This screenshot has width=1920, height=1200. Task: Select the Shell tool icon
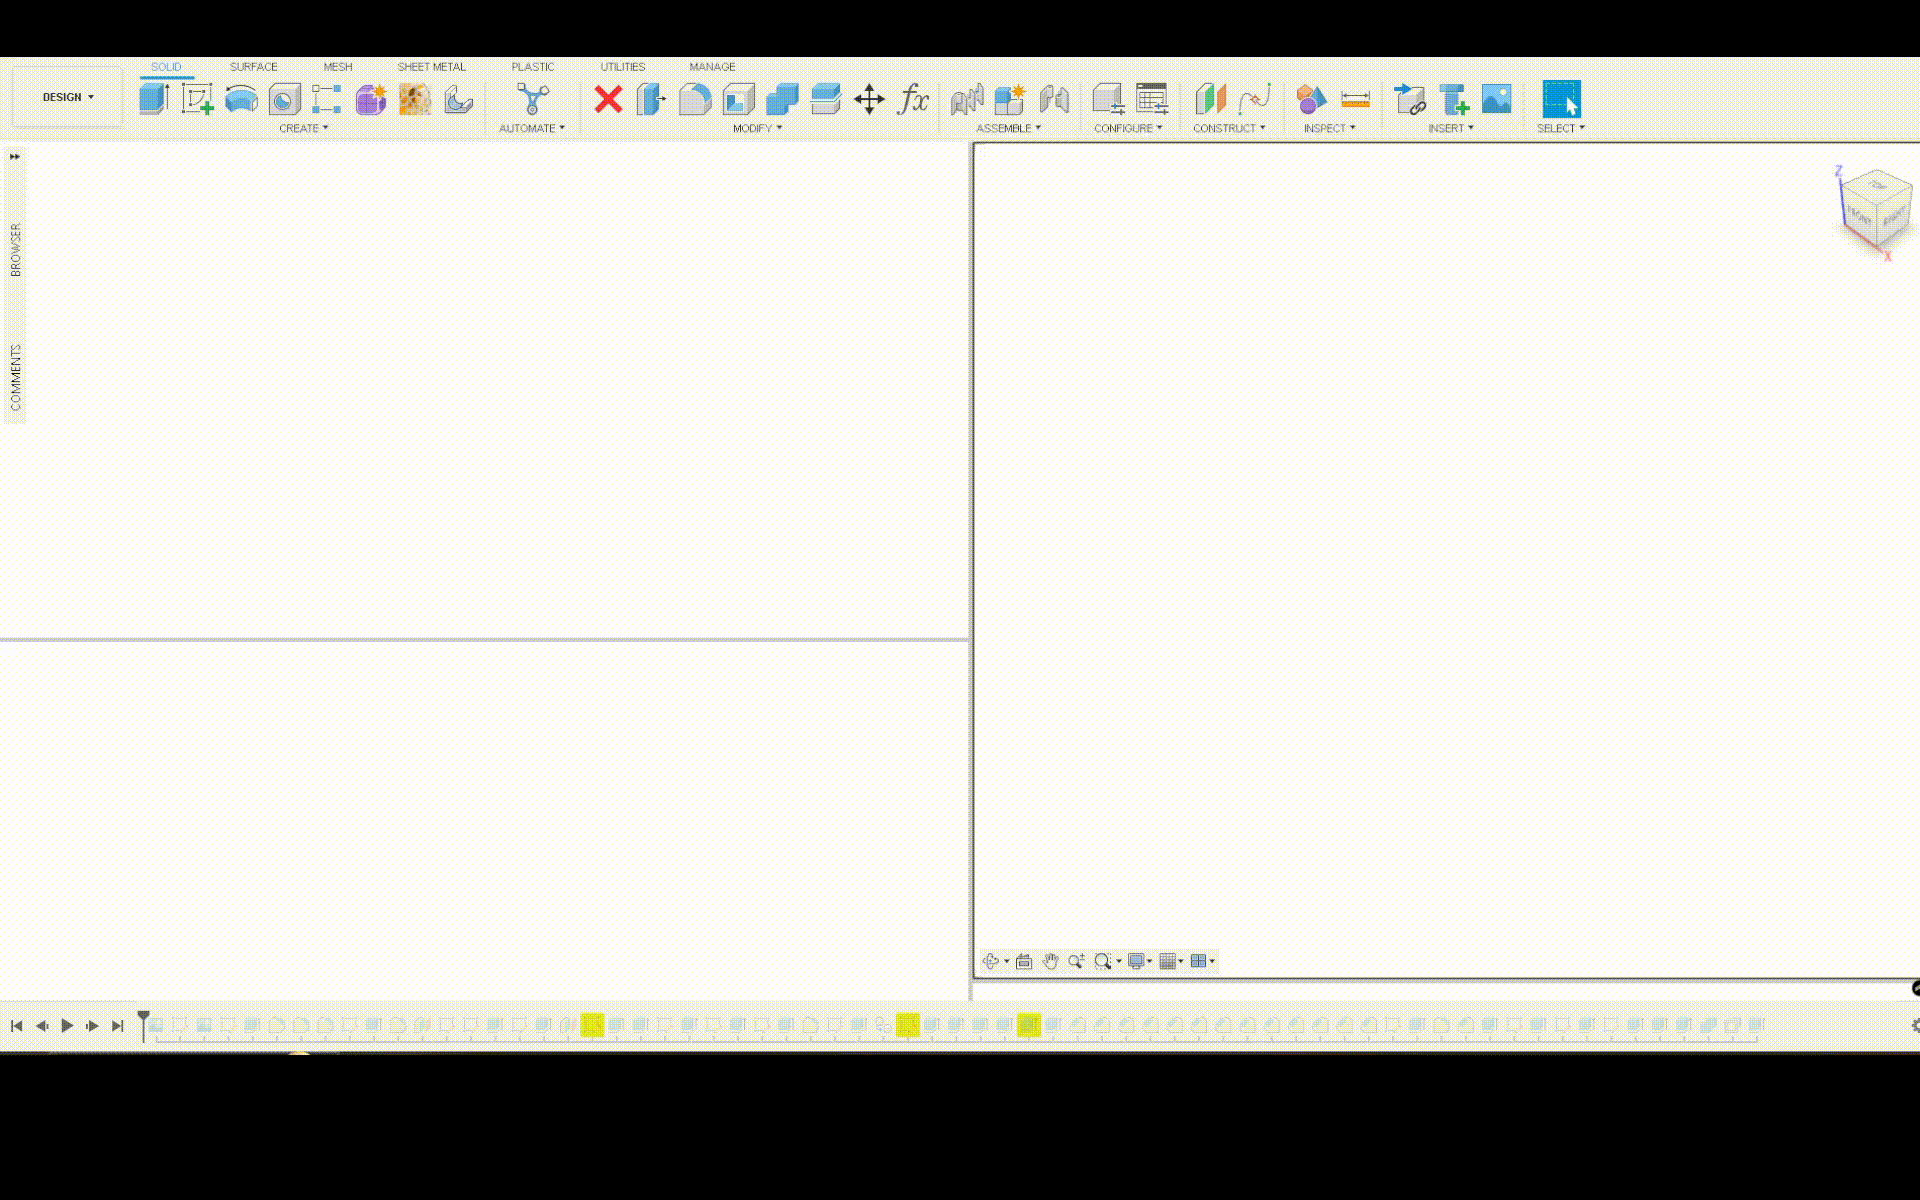(739, 99)
